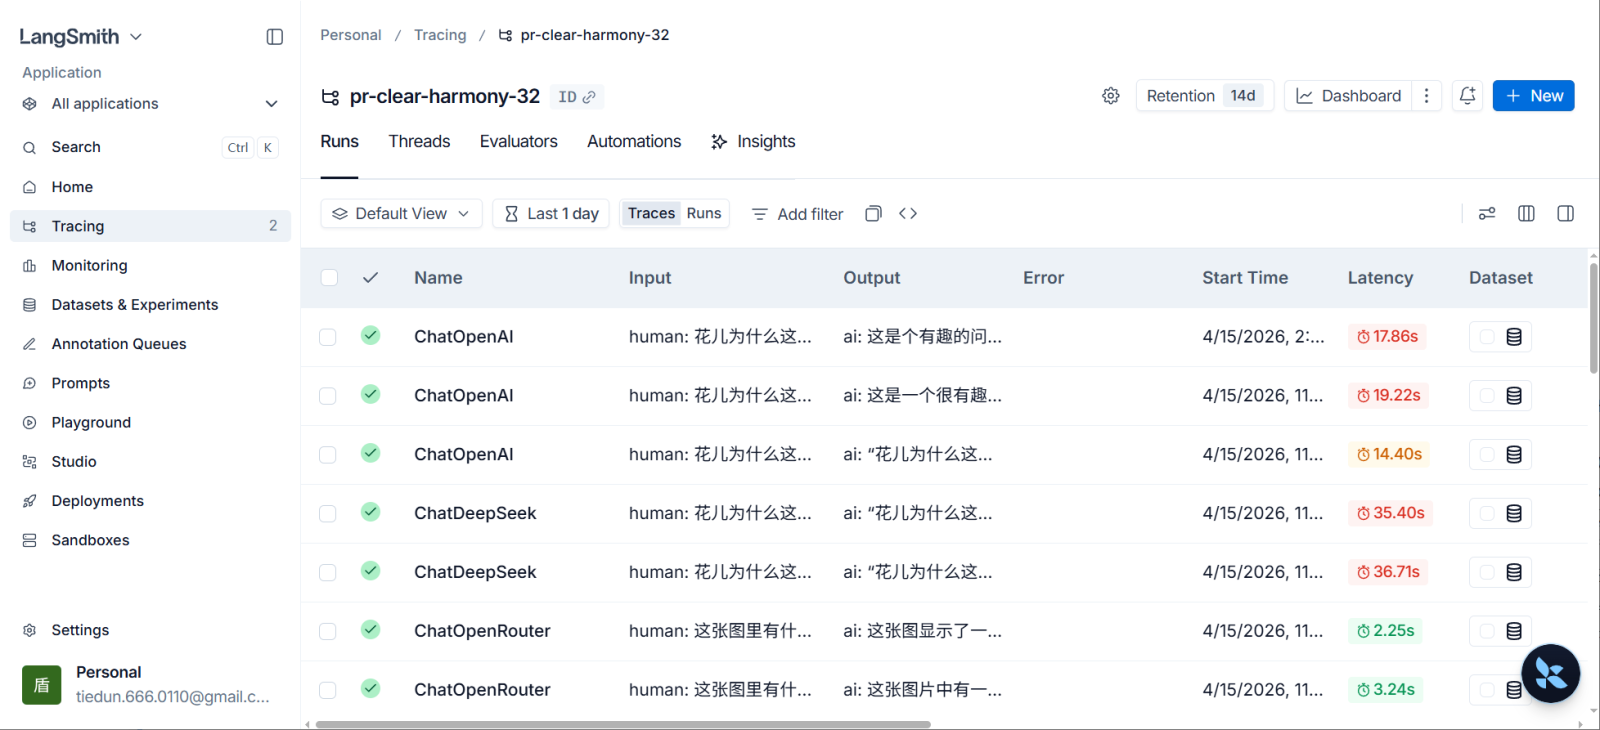Show the Insights tab
The height and width of the screenshot is (730, 1600).
coord(753,142)
